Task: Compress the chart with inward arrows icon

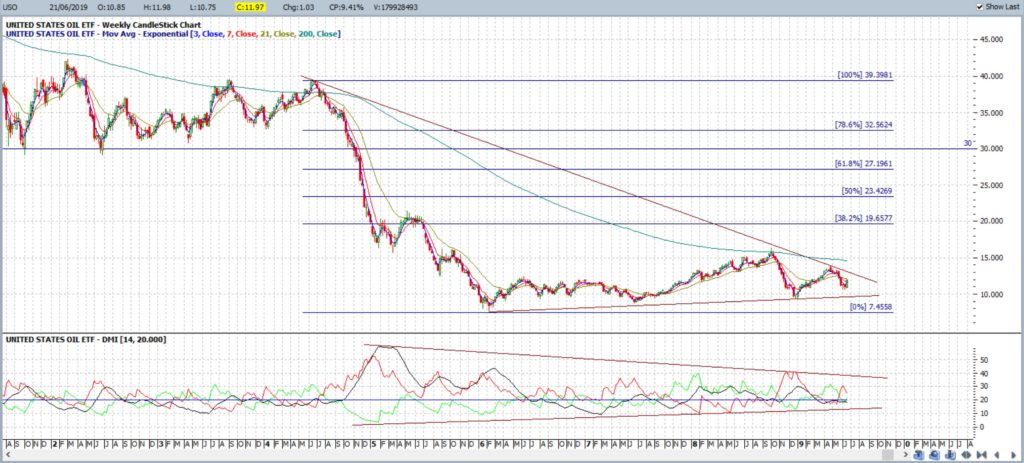Action: 982,455
